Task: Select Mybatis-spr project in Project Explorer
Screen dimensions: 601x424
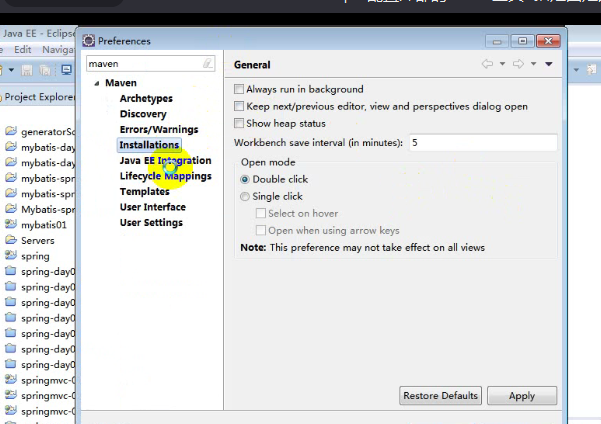Action: point(48,209)
